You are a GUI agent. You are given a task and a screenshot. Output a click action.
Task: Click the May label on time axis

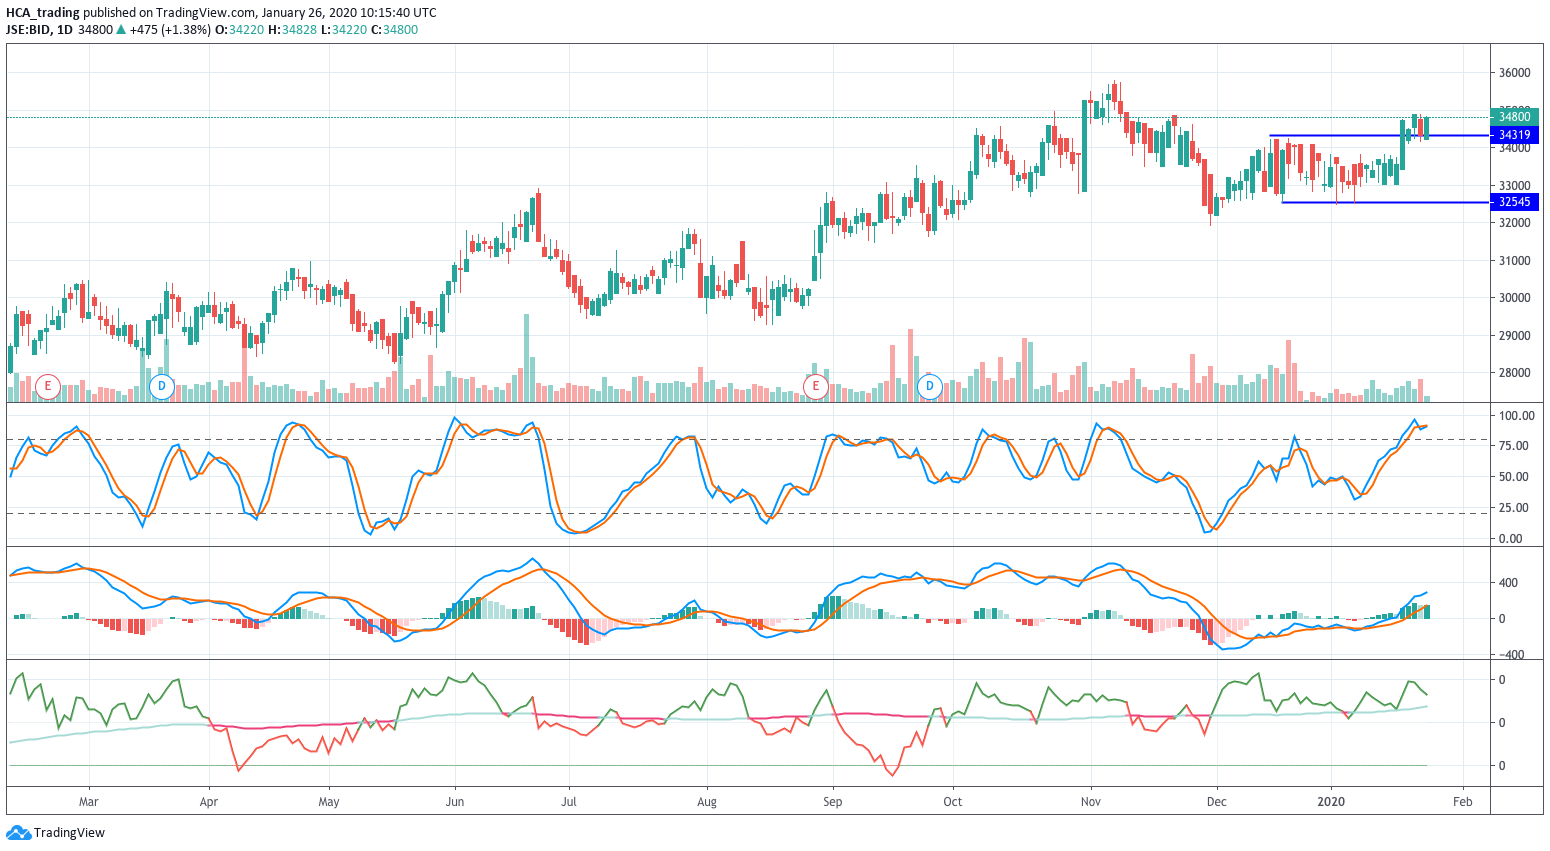[x=329, y=802]
